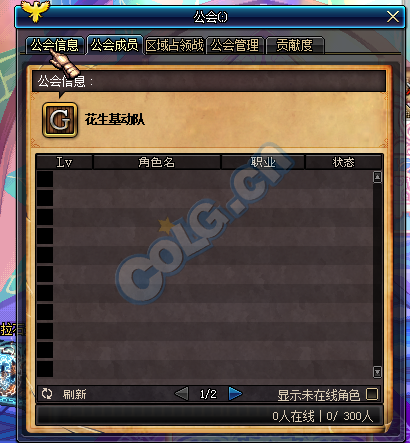Enable 显示未在线角色 checkbox
The height and width of the screenshot is (443, 410).
pyautogui.click(x=372, y=394)
